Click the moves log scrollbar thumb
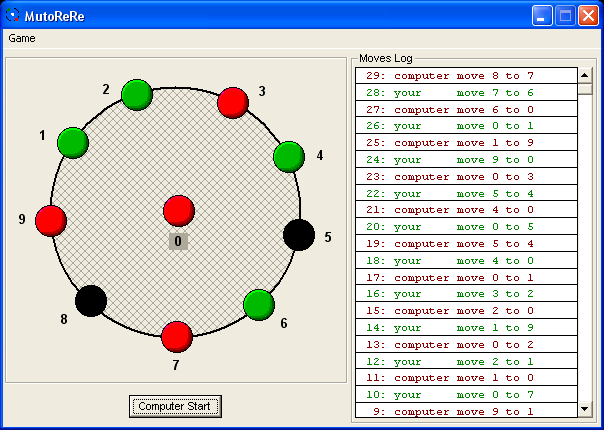Screen dimensions: 604x430 (585, 89)
